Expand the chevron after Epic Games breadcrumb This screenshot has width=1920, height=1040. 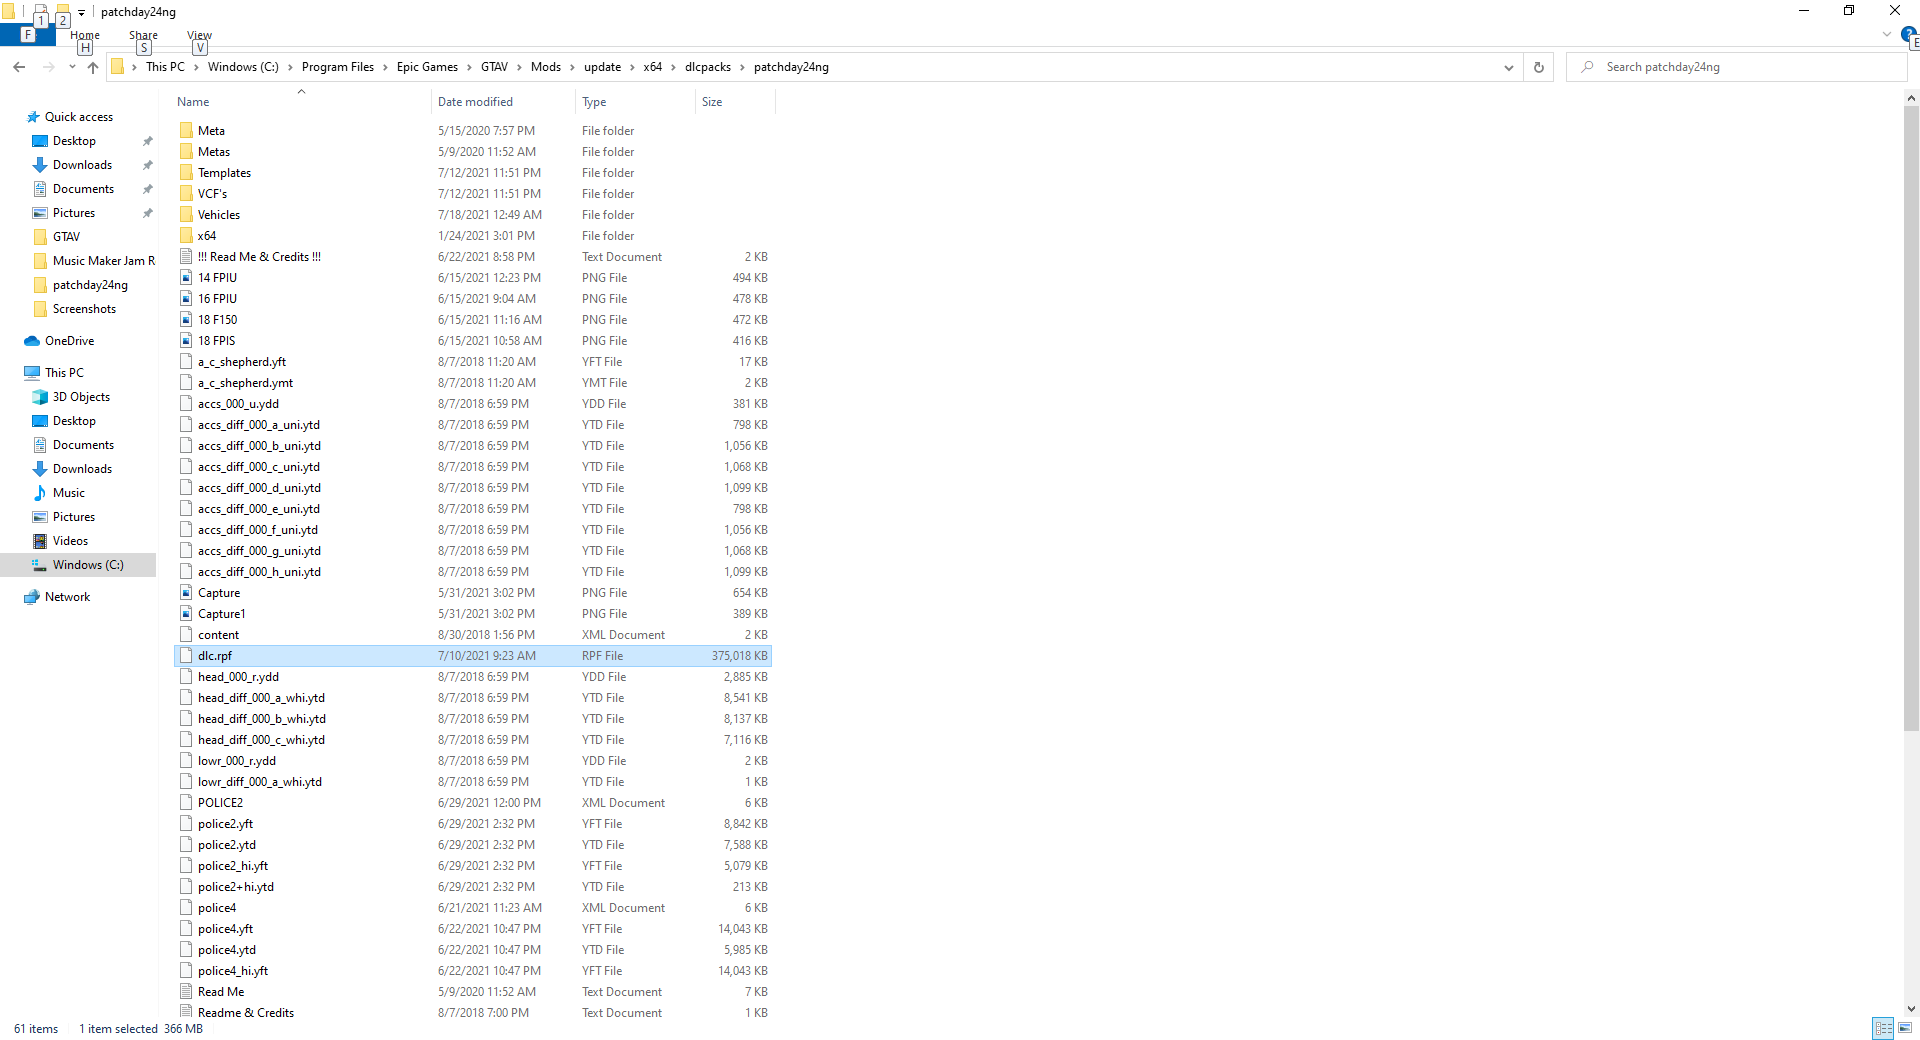click(x=469, y=67)
